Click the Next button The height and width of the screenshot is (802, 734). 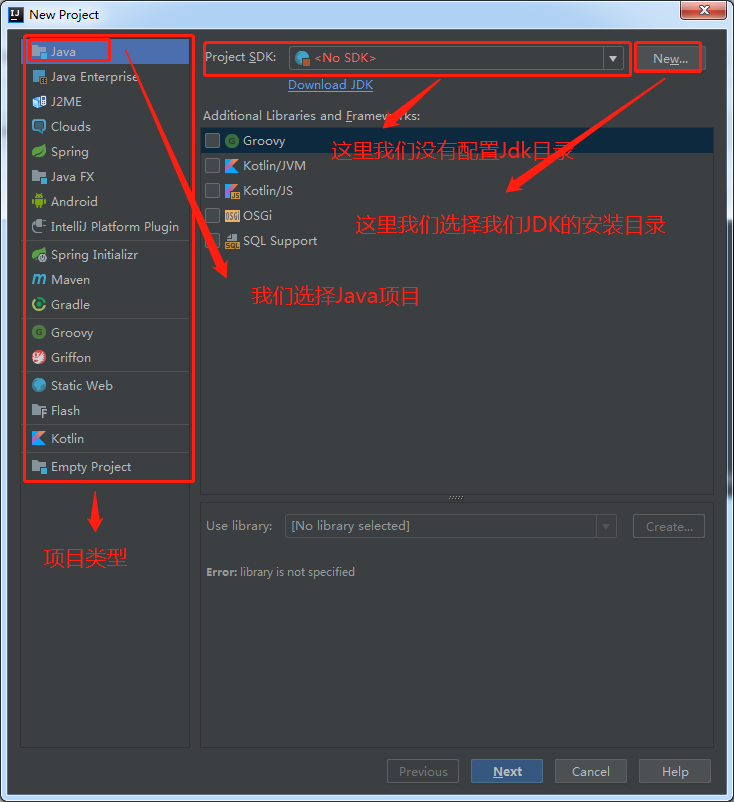507,771
